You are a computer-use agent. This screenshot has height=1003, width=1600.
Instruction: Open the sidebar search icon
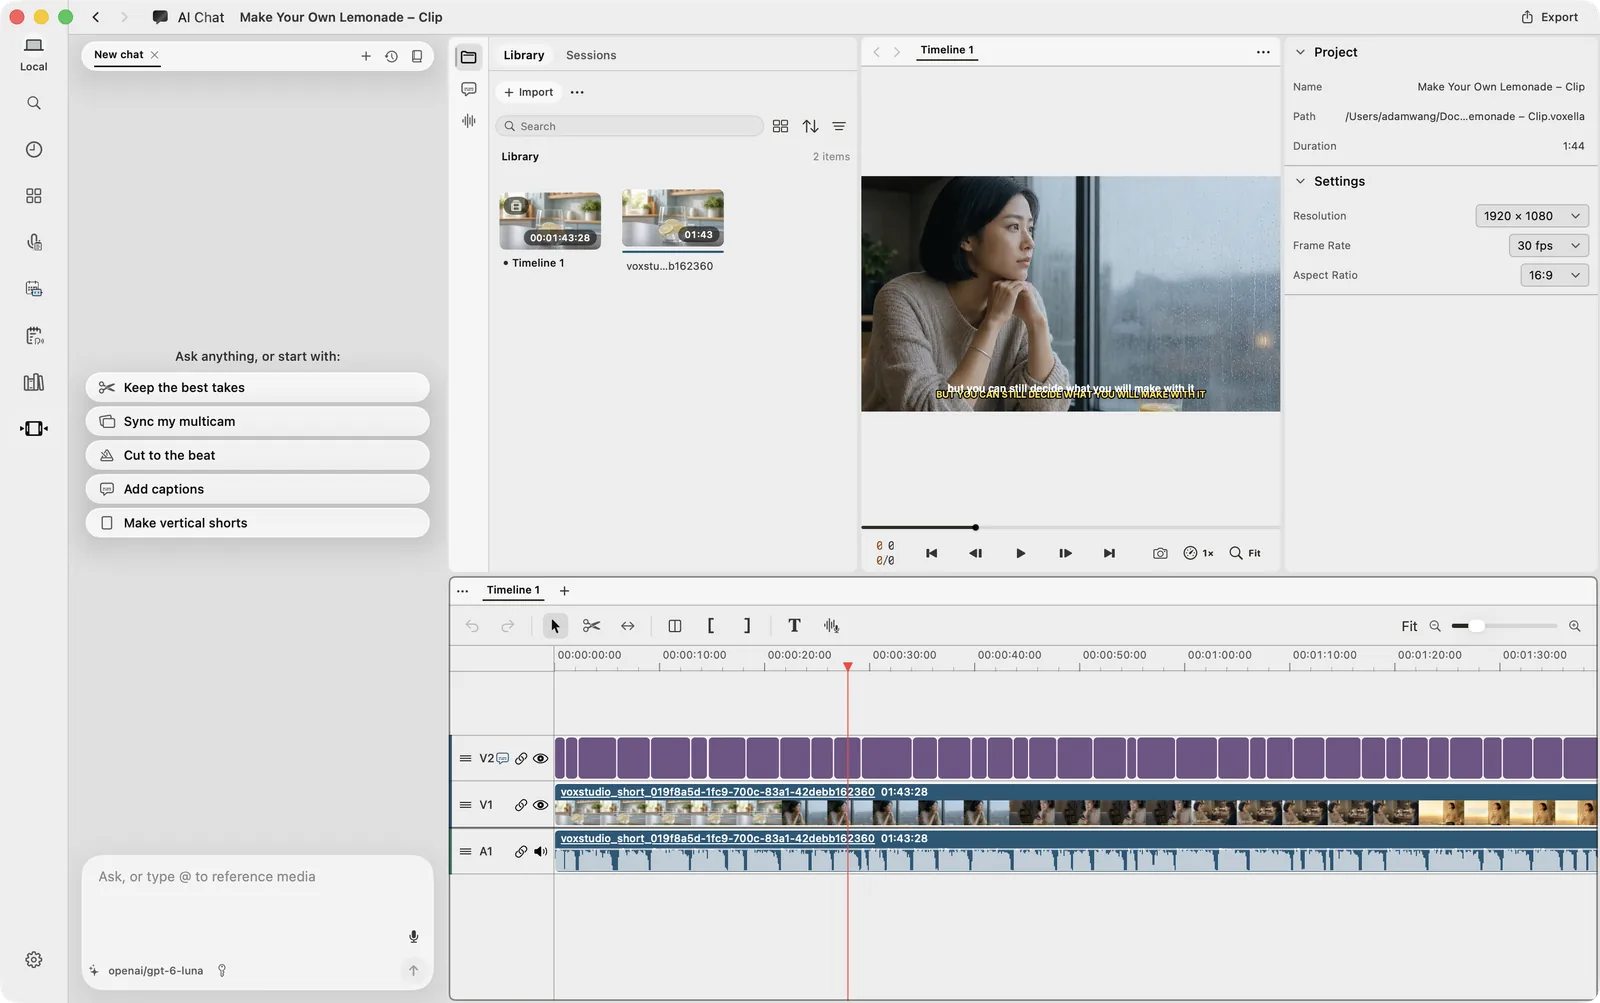click(34, 103)
